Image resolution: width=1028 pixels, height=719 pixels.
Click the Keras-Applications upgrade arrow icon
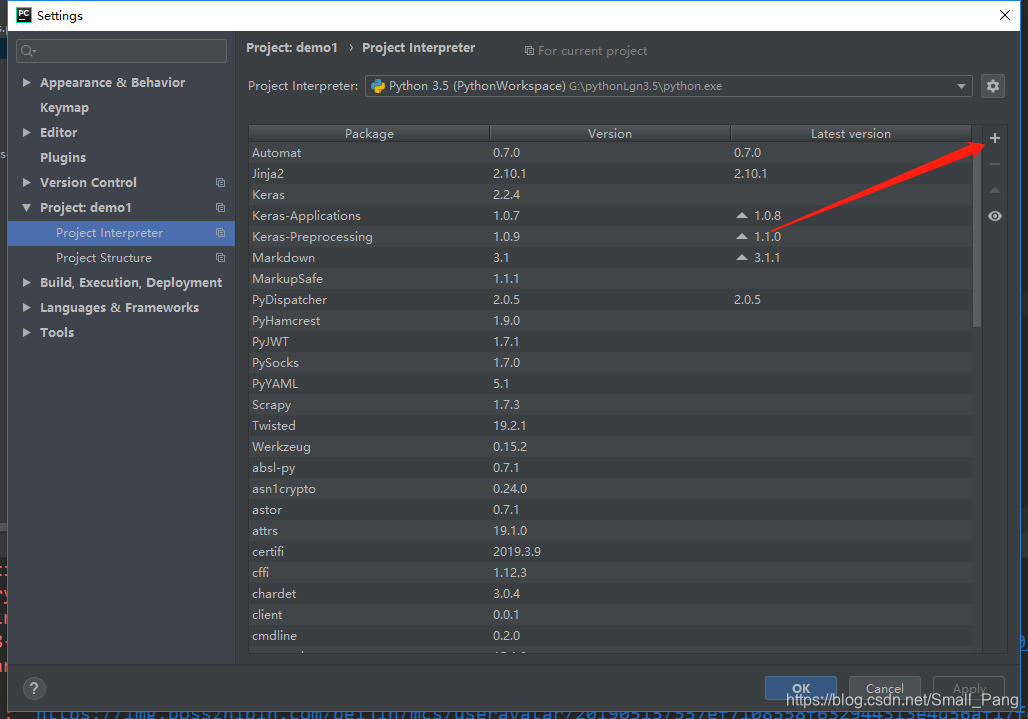(x=741, y=215)
